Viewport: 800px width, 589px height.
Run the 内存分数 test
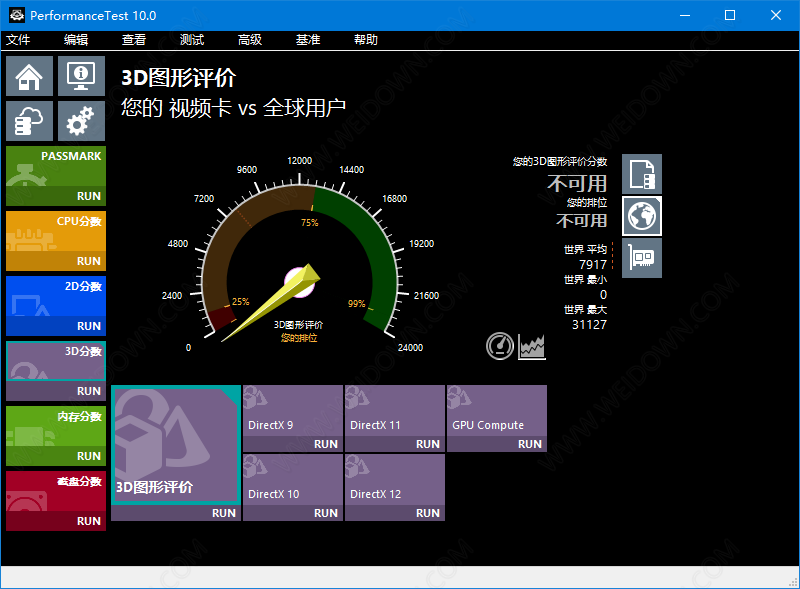(56, 456)
